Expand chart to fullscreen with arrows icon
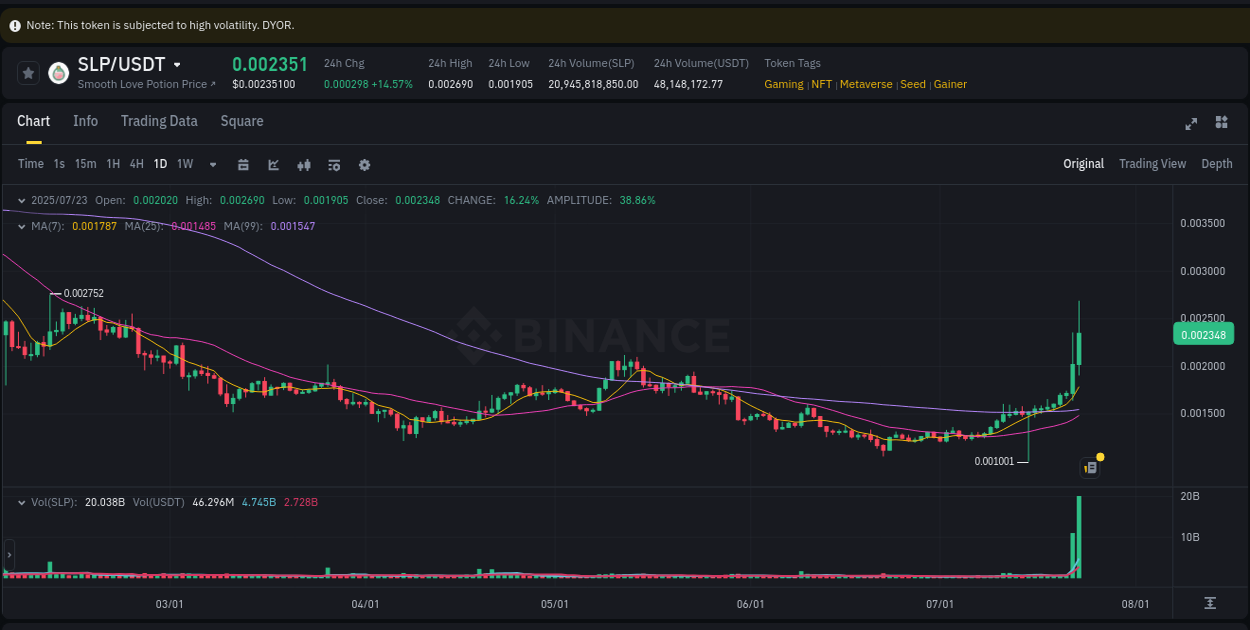The width and height of the screenshot is (1250, 630). pos(1191,124)
